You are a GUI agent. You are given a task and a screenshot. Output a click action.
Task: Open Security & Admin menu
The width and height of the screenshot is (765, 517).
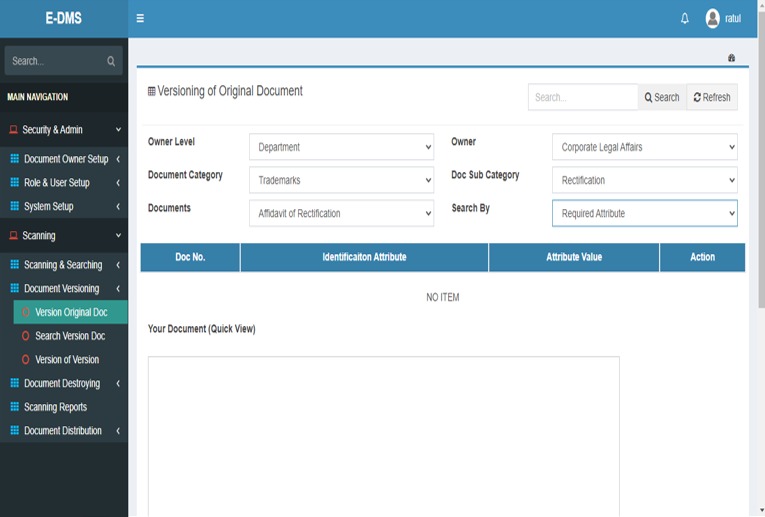tap(64, 130)
